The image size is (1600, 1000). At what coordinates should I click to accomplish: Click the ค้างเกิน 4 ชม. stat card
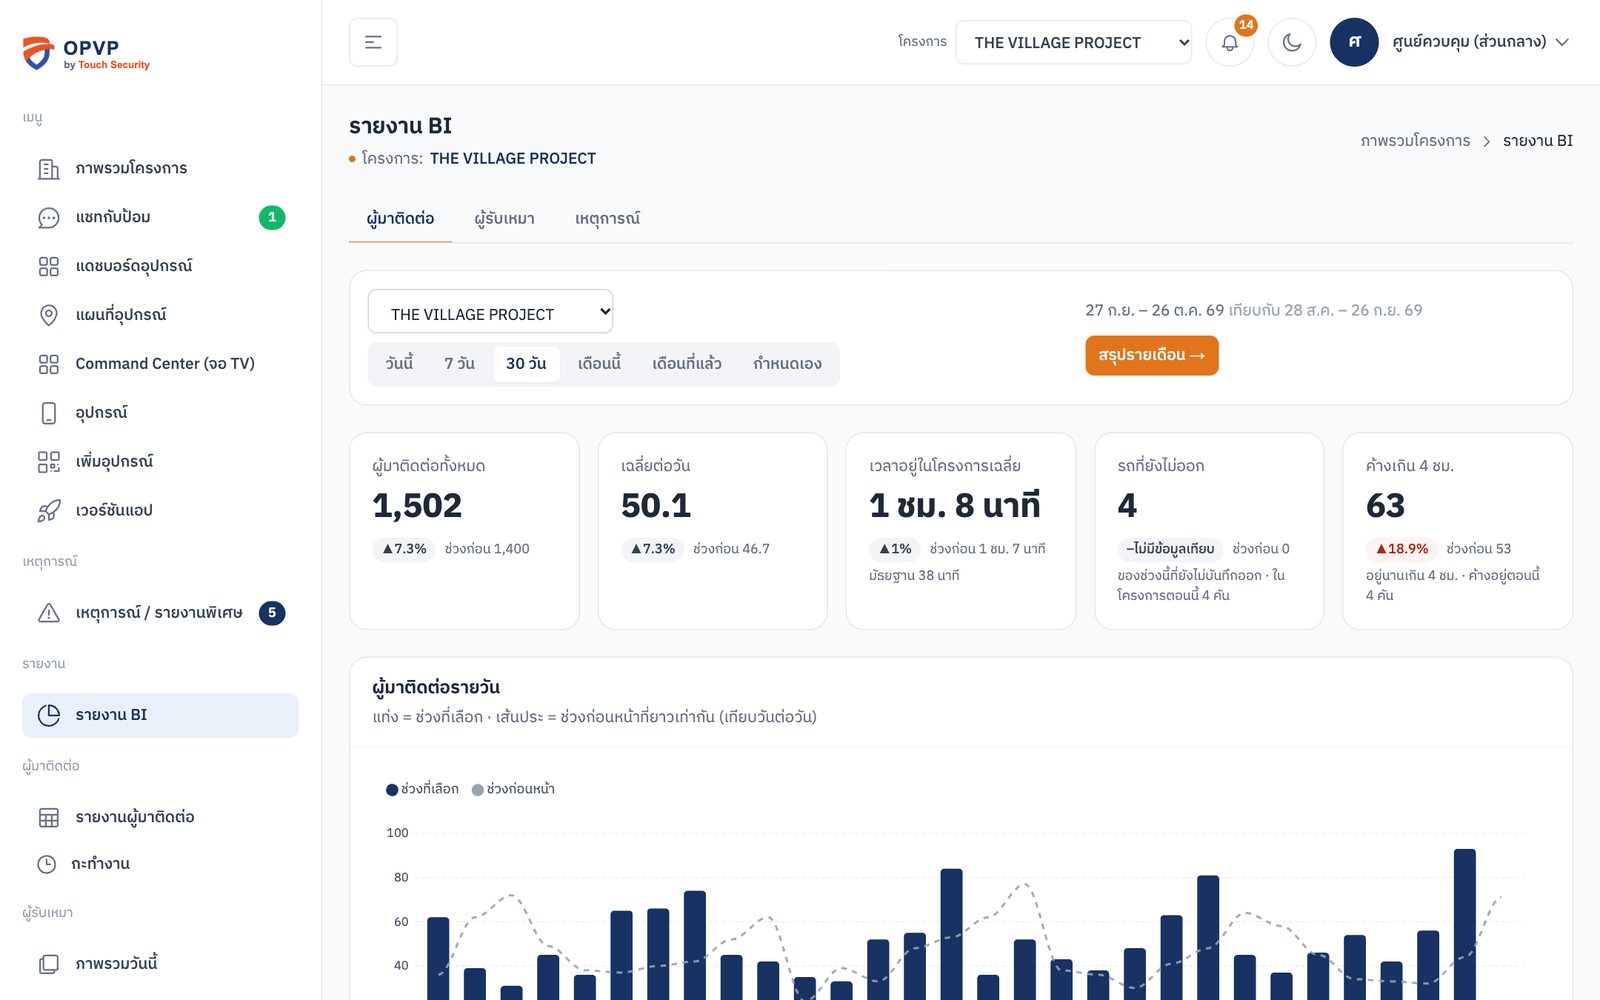click(1457, 531)
